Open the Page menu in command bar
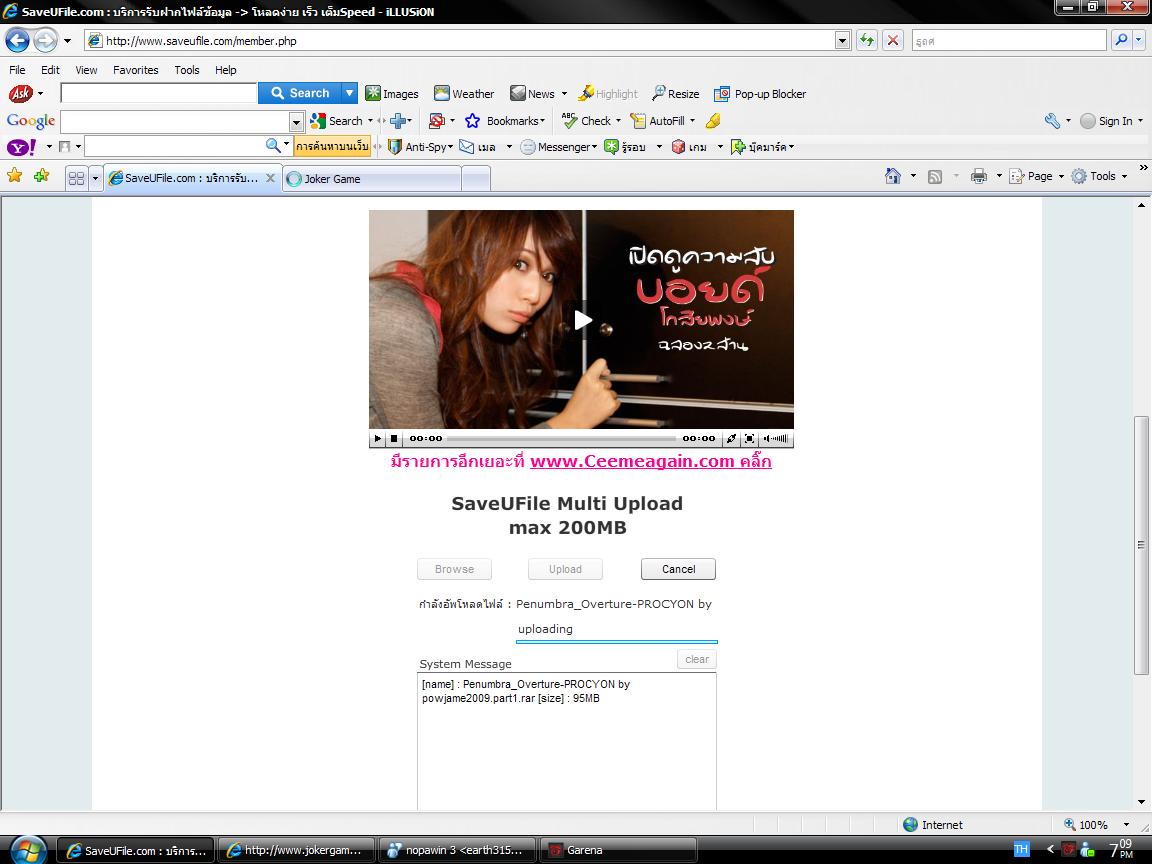 pos(1036,176)
